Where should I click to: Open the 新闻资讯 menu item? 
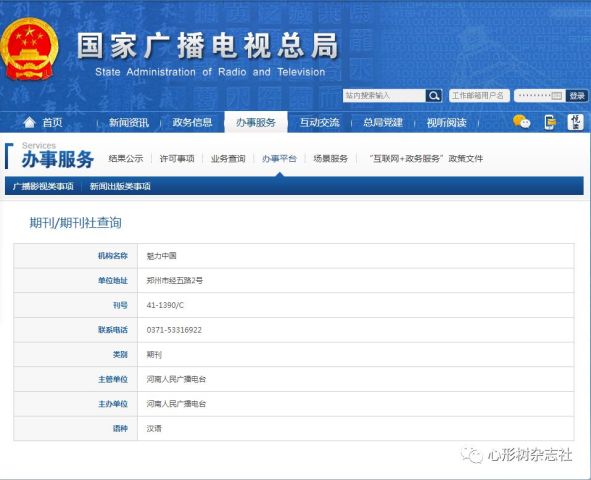pyautogui.click(x=129, y=122)
